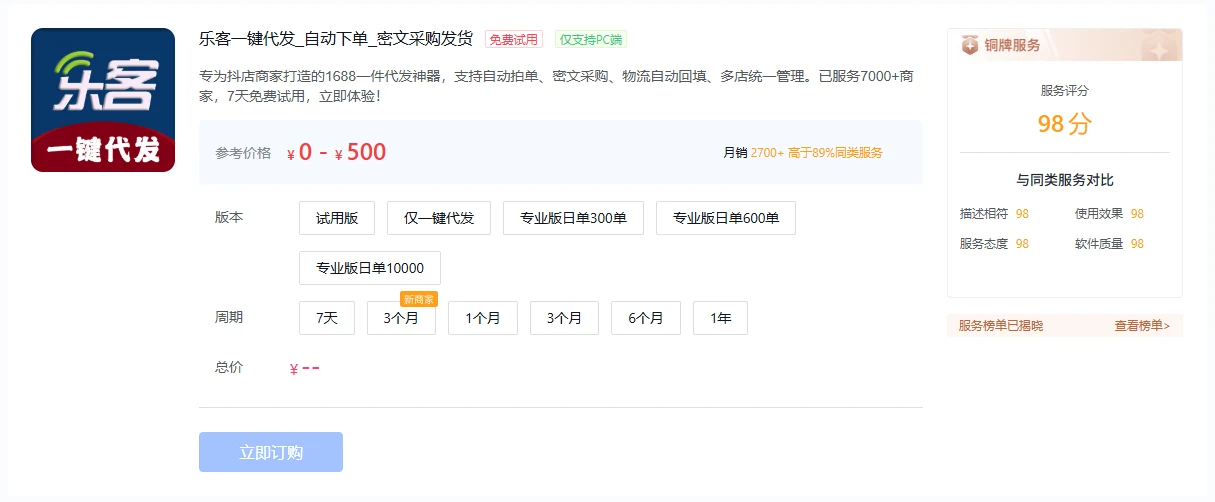The image size is (1215, 502).
Task: Click the 描述相符 98 rating
Action: 994,214
